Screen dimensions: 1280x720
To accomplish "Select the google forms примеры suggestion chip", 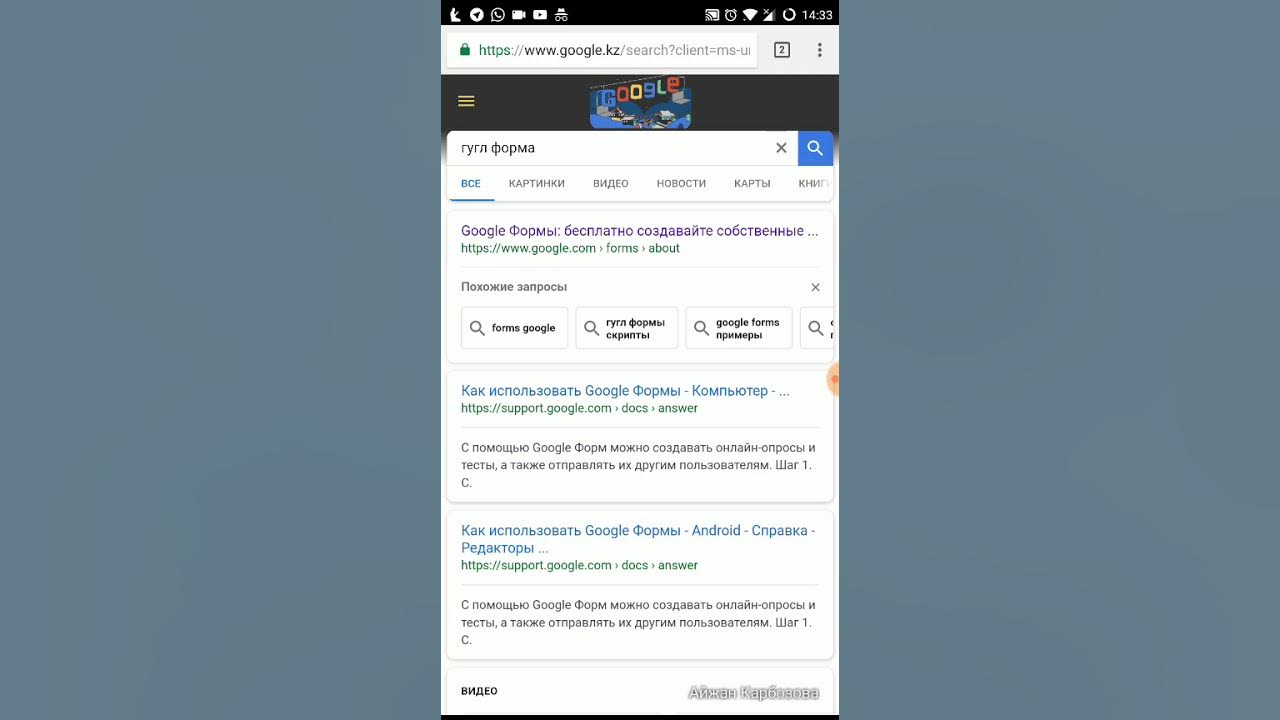I will (x=738, y=328).
